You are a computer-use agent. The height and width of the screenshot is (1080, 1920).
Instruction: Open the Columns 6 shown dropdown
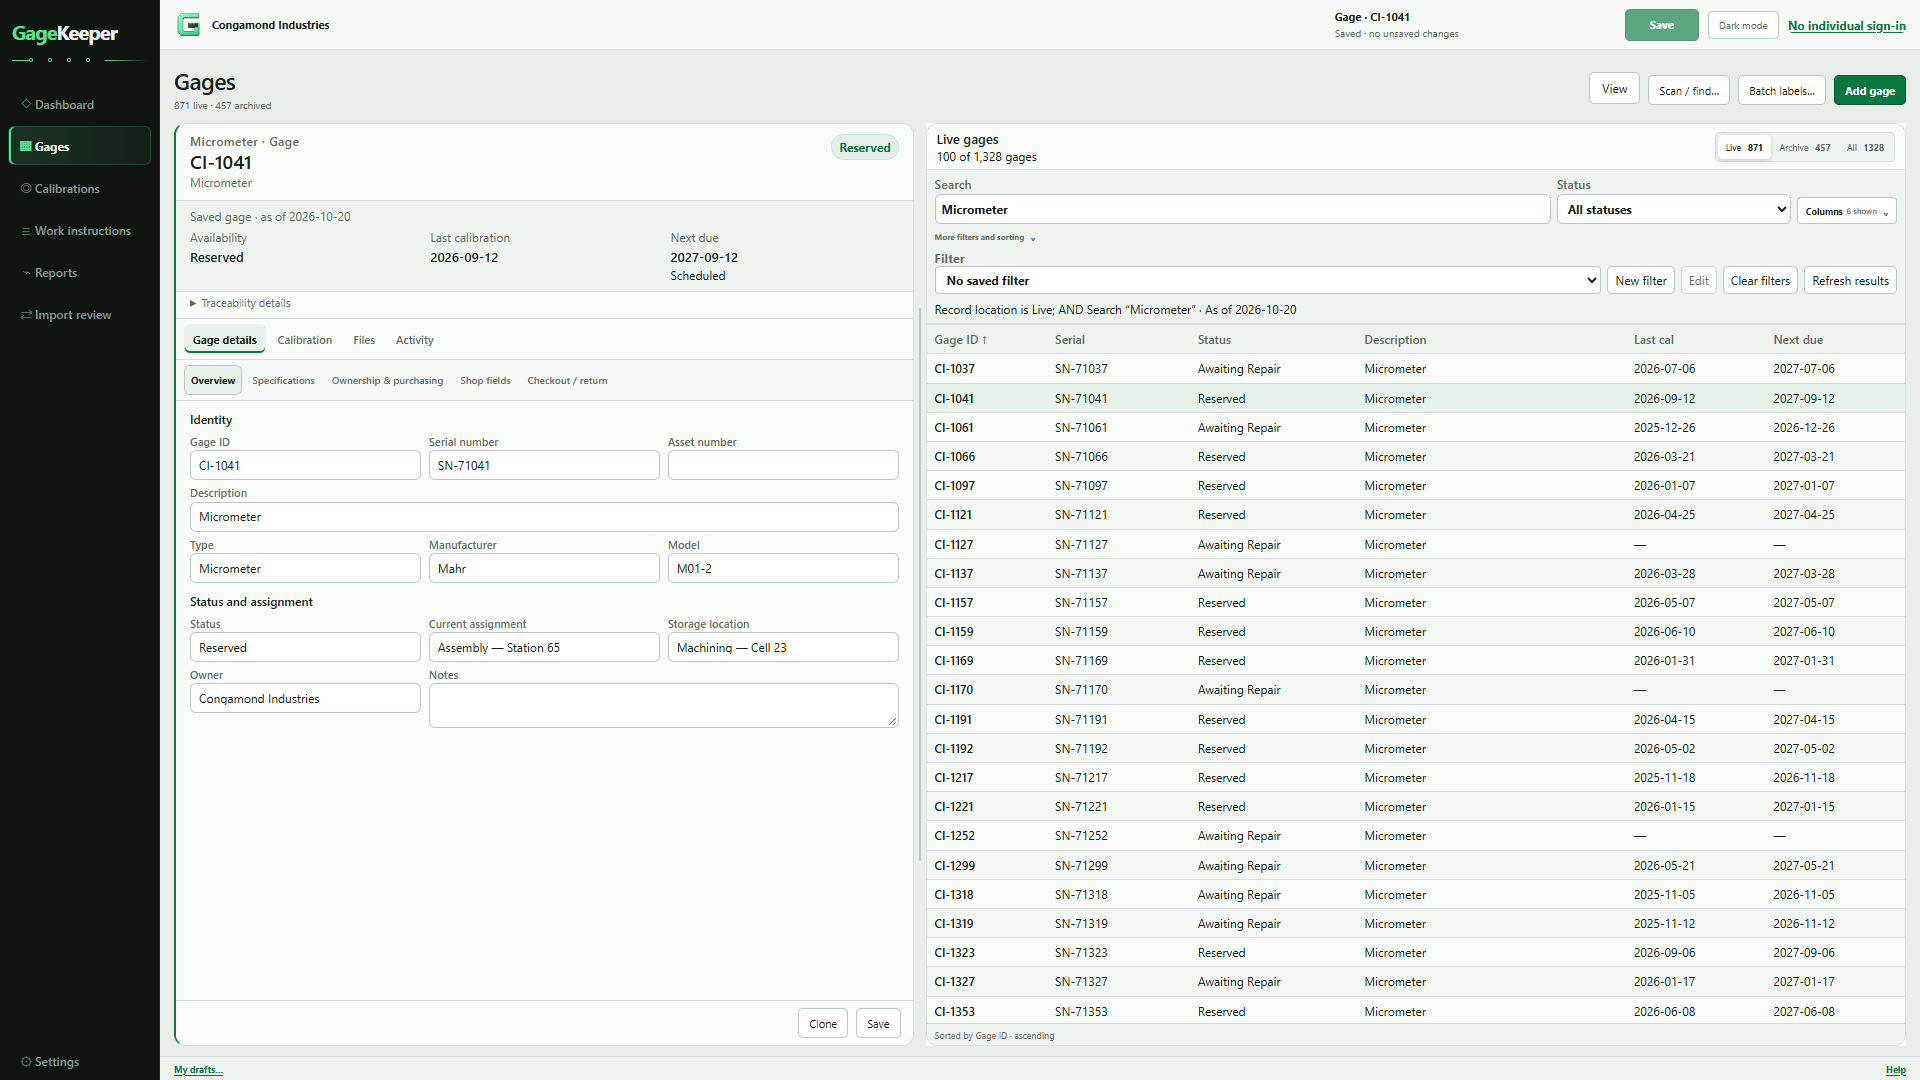click(x=1846, y=211)
